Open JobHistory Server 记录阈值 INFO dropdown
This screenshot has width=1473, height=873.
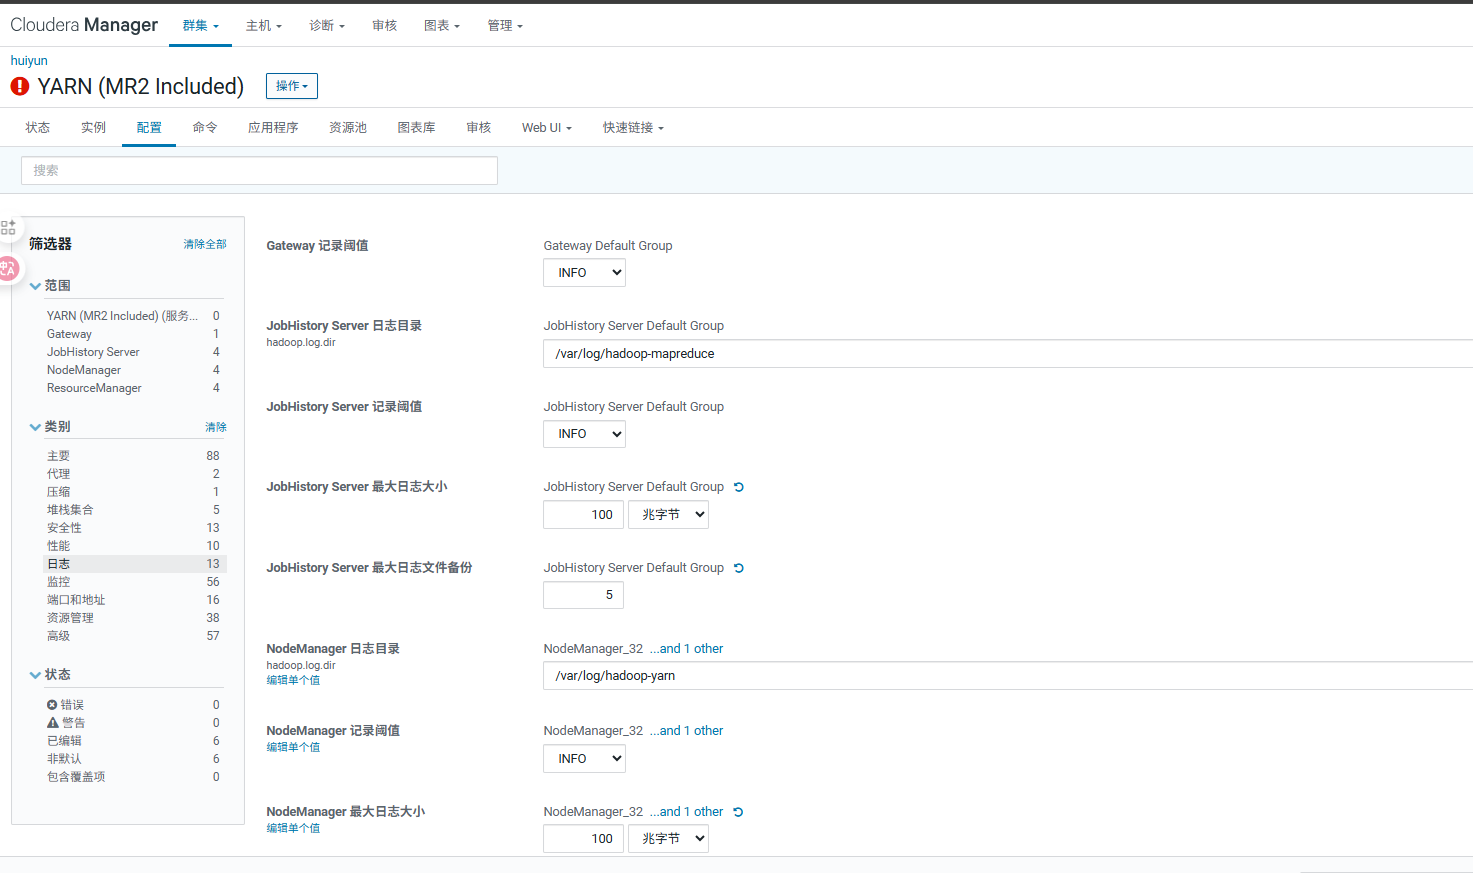(x=584, y=434)
